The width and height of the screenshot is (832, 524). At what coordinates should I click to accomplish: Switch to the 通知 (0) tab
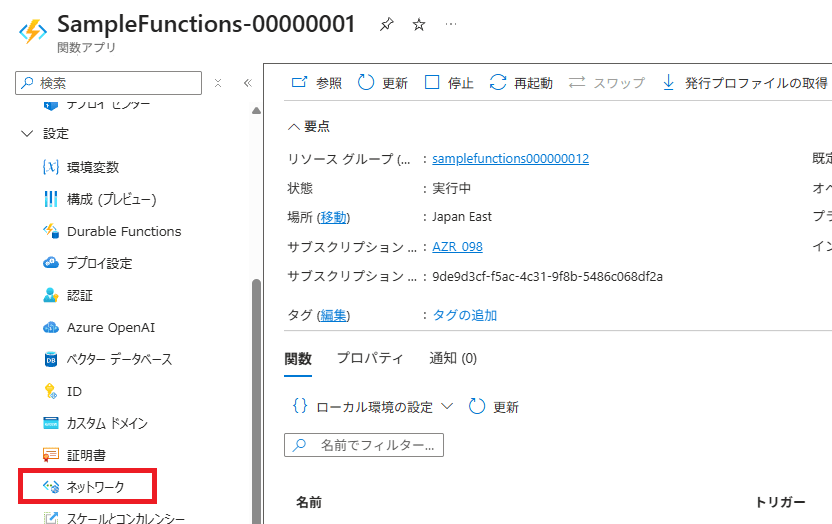pos(452,358)
